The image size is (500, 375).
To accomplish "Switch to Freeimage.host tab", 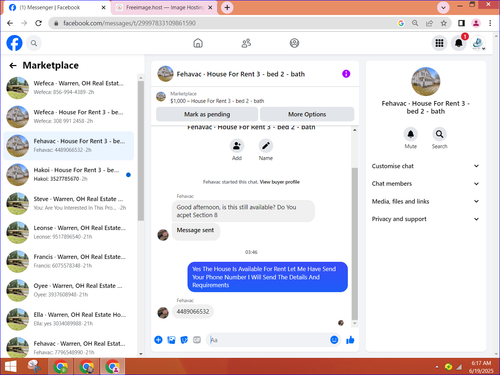I will click(x=164, y=7).
